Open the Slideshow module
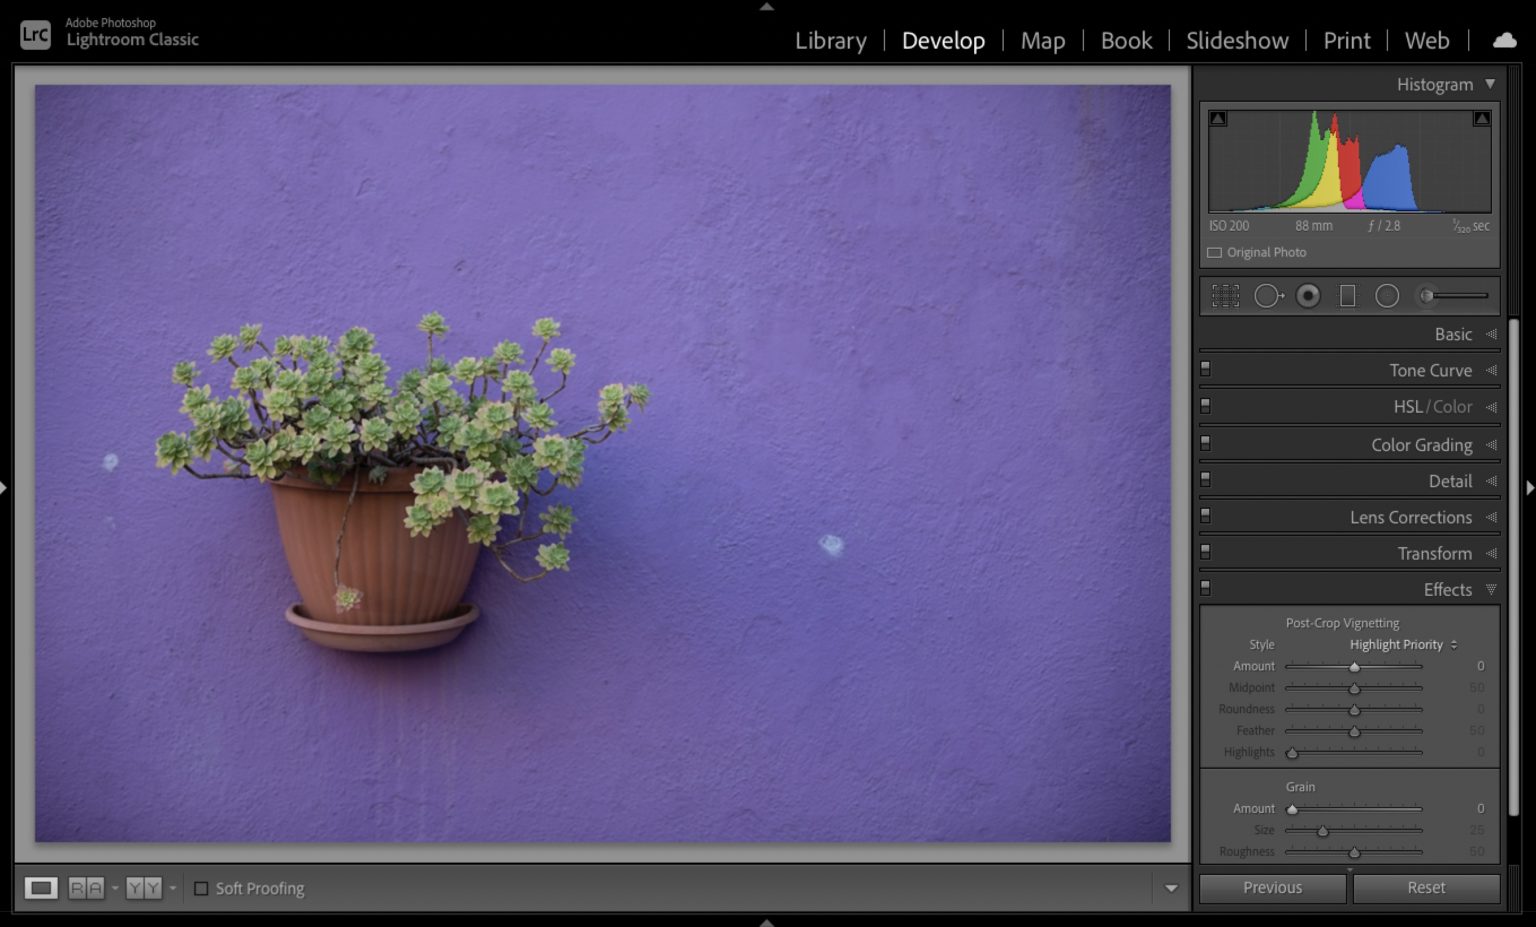 [1237, 41]
